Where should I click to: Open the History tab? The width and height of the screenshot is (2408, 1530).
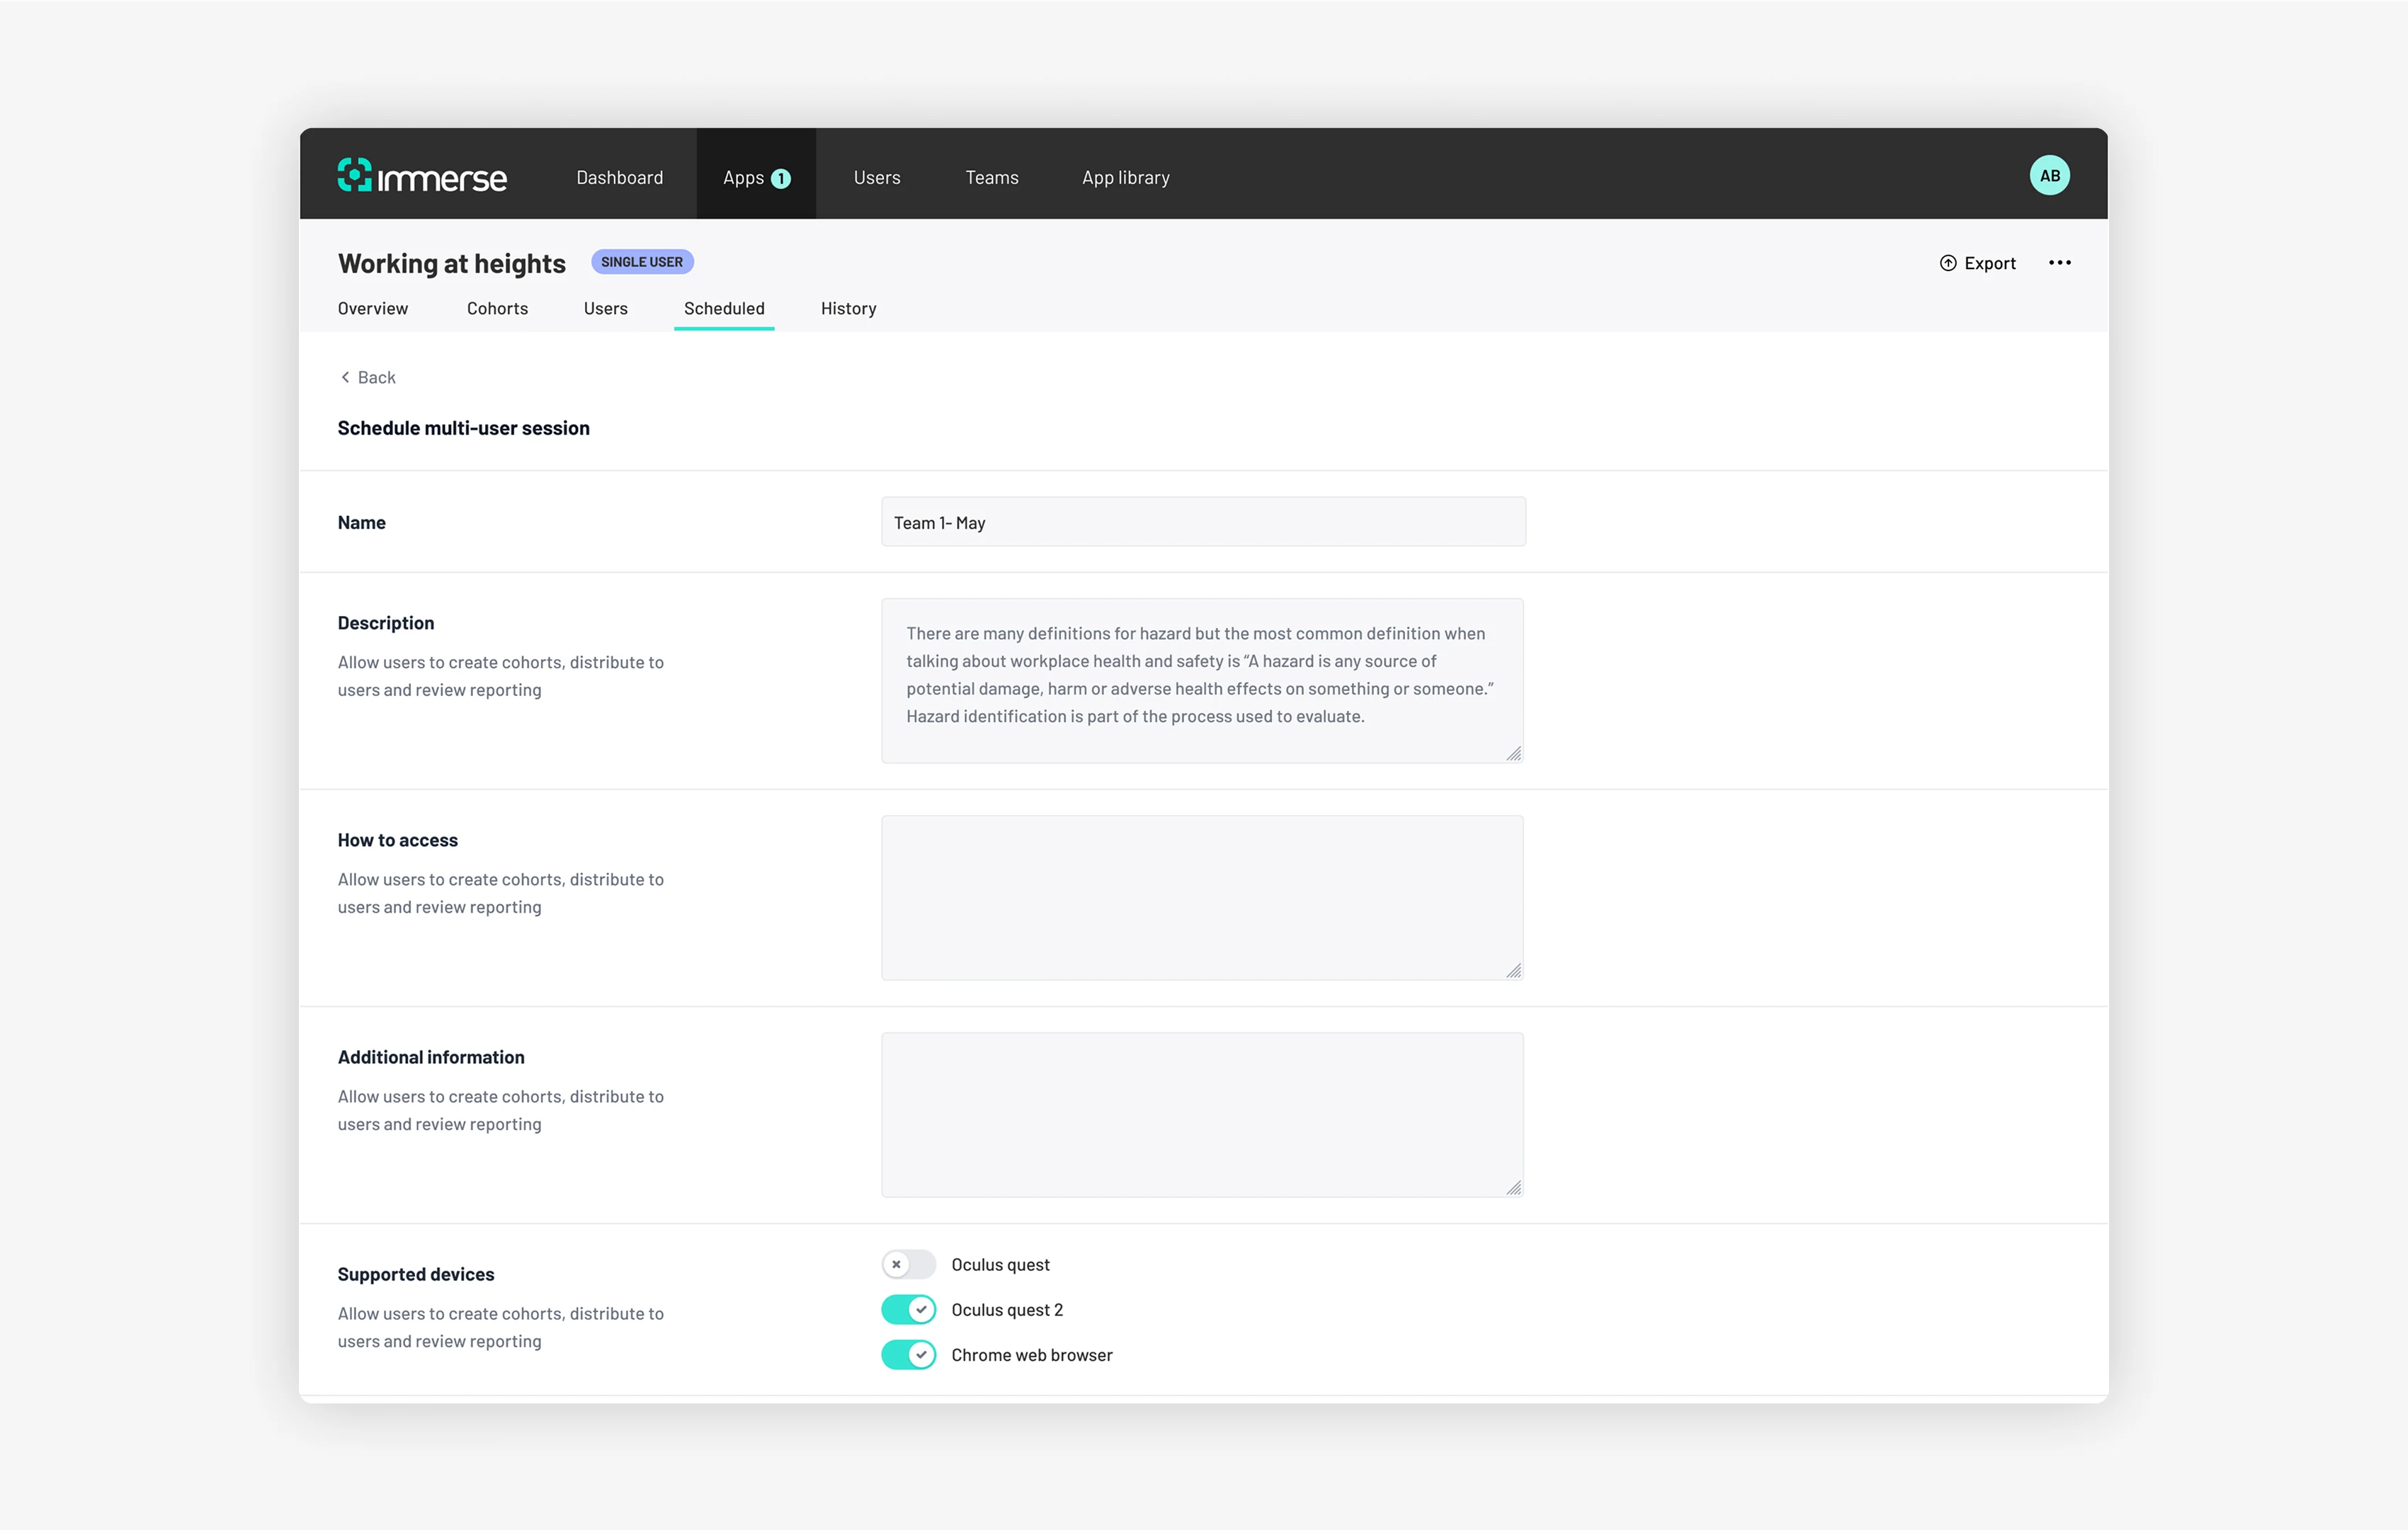pyautogui.click(x=848, y=308)
